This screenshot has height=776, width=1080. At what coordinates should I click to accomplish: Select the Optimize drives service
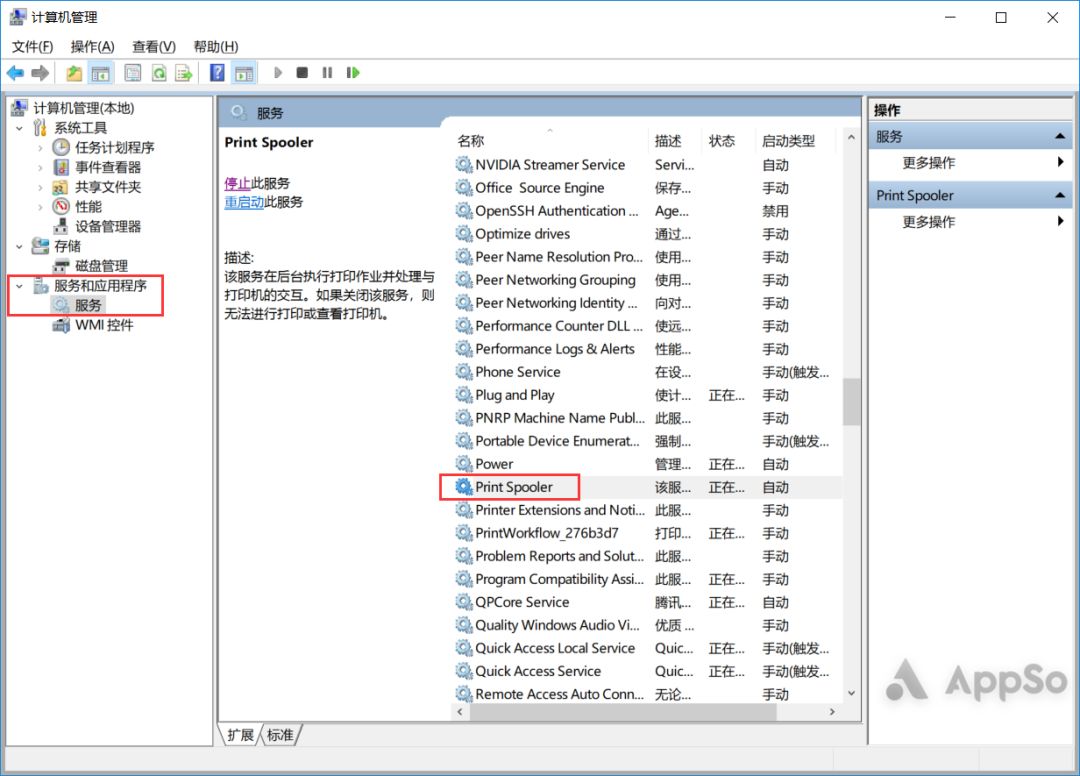pos(647,234)
